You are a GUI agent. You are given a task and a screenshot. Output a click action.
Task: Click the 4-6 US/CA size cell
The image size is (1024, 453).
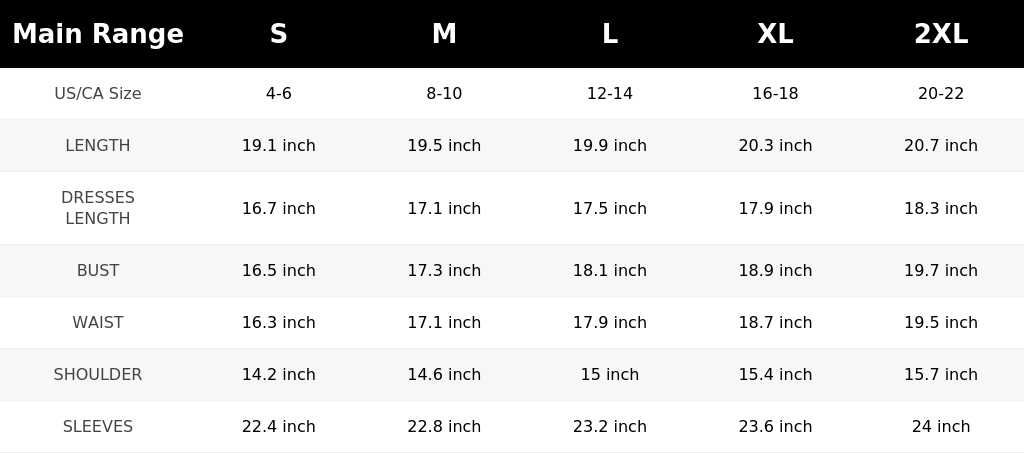pos(279,93)
